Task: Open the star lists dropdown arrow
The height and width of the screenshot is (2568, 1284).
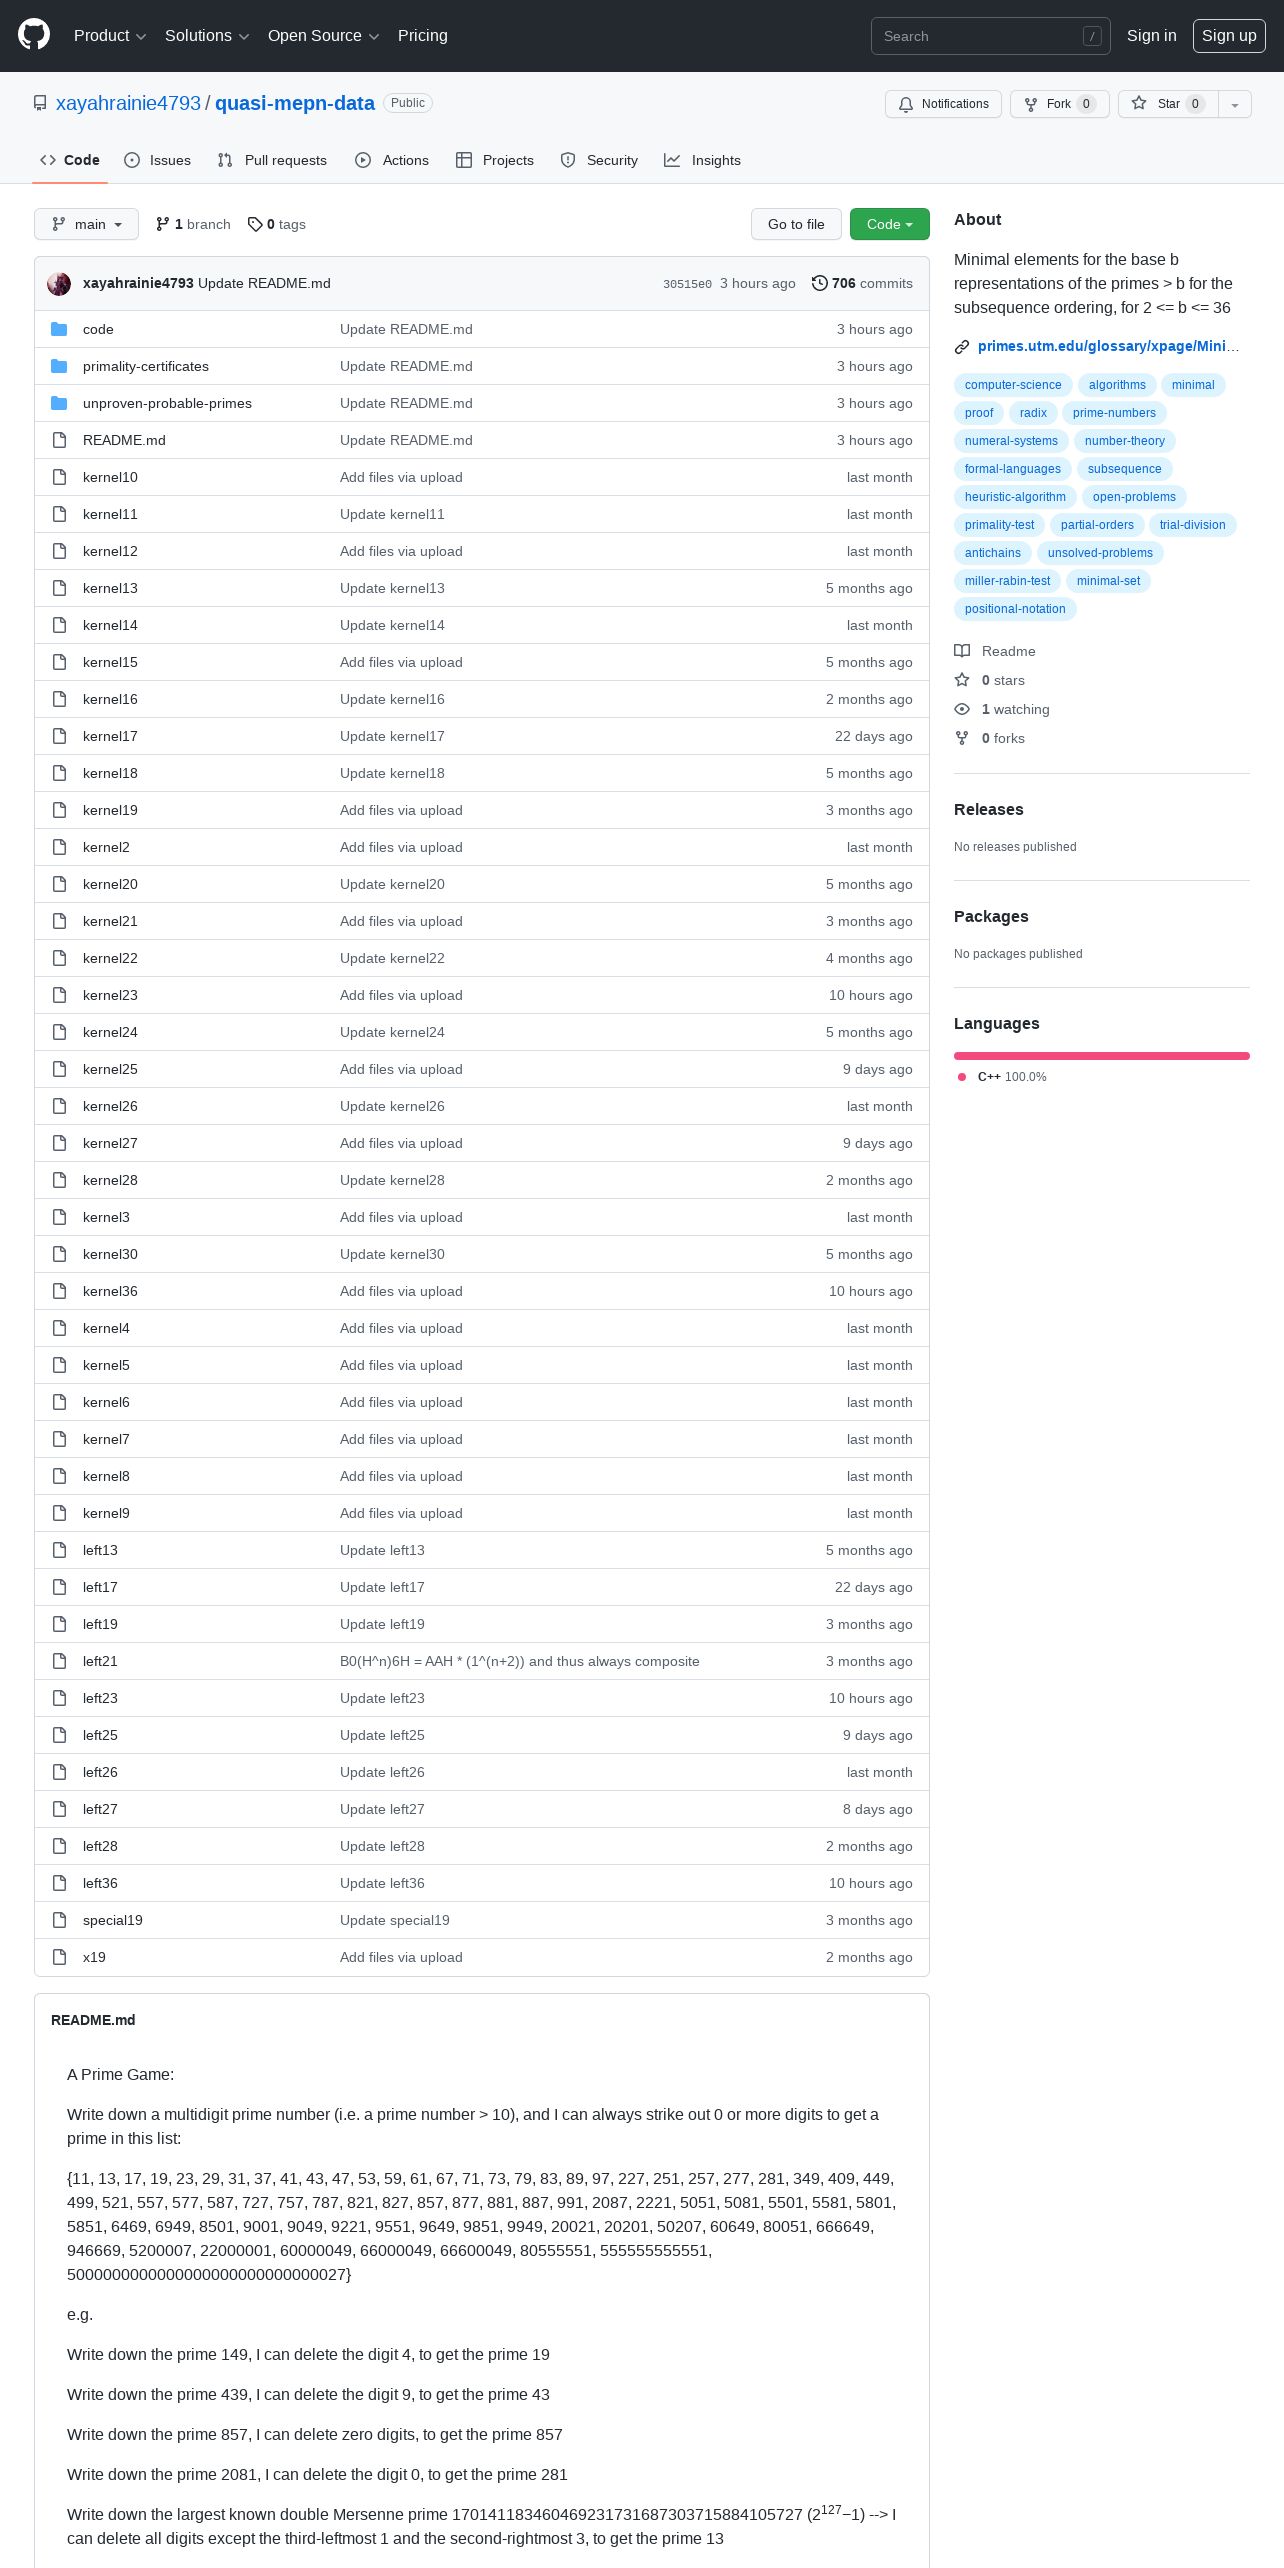Action: coord(1235,104)
